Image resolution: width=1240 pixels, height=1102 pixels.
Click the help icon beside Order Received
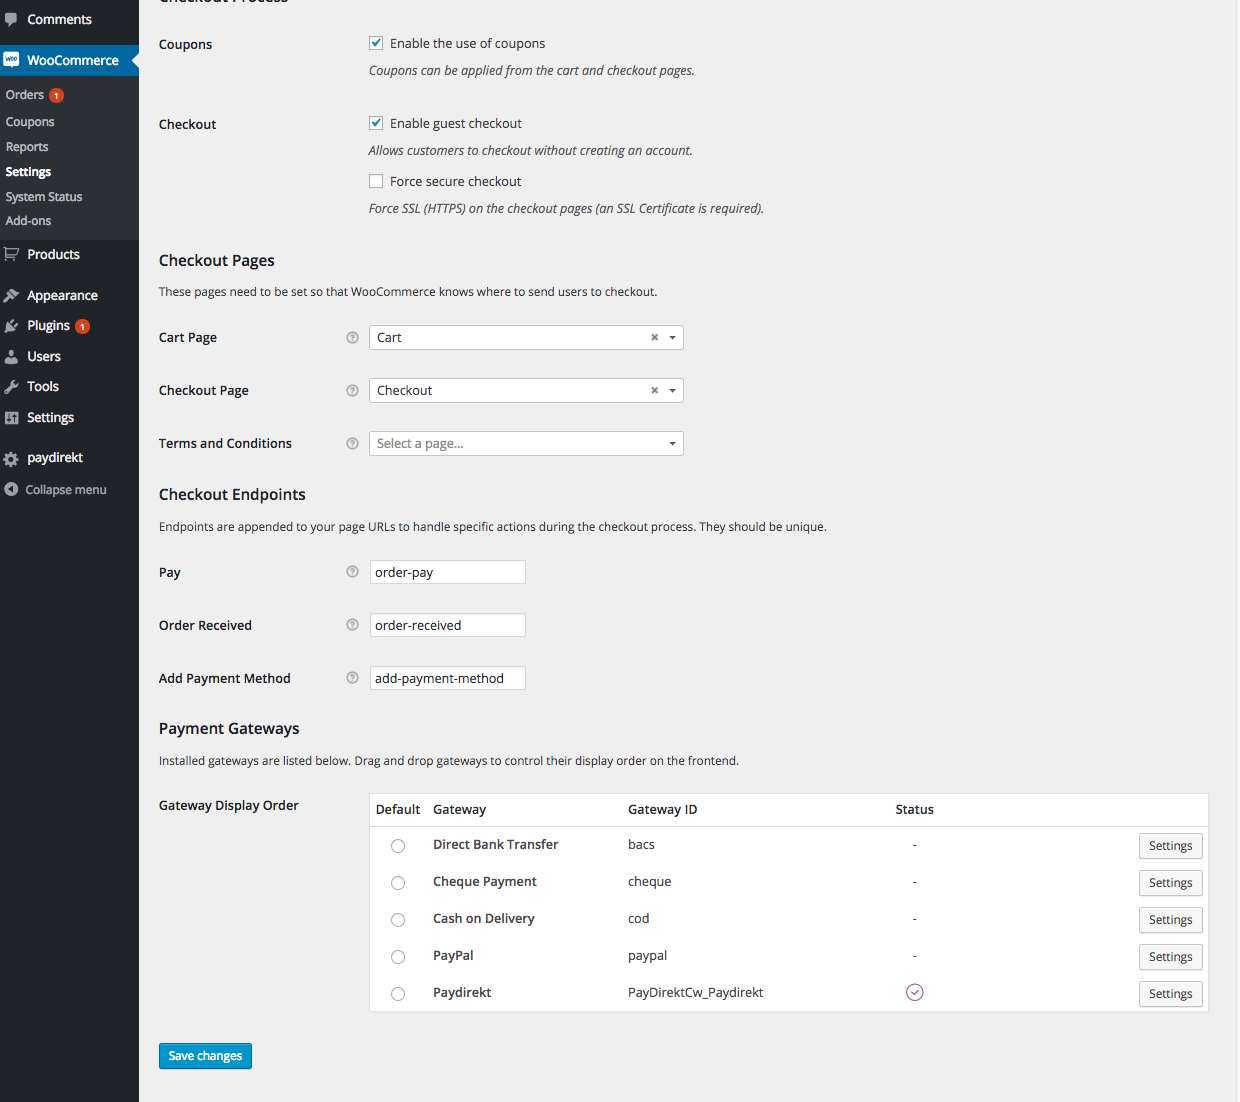[x=352, y=625]
